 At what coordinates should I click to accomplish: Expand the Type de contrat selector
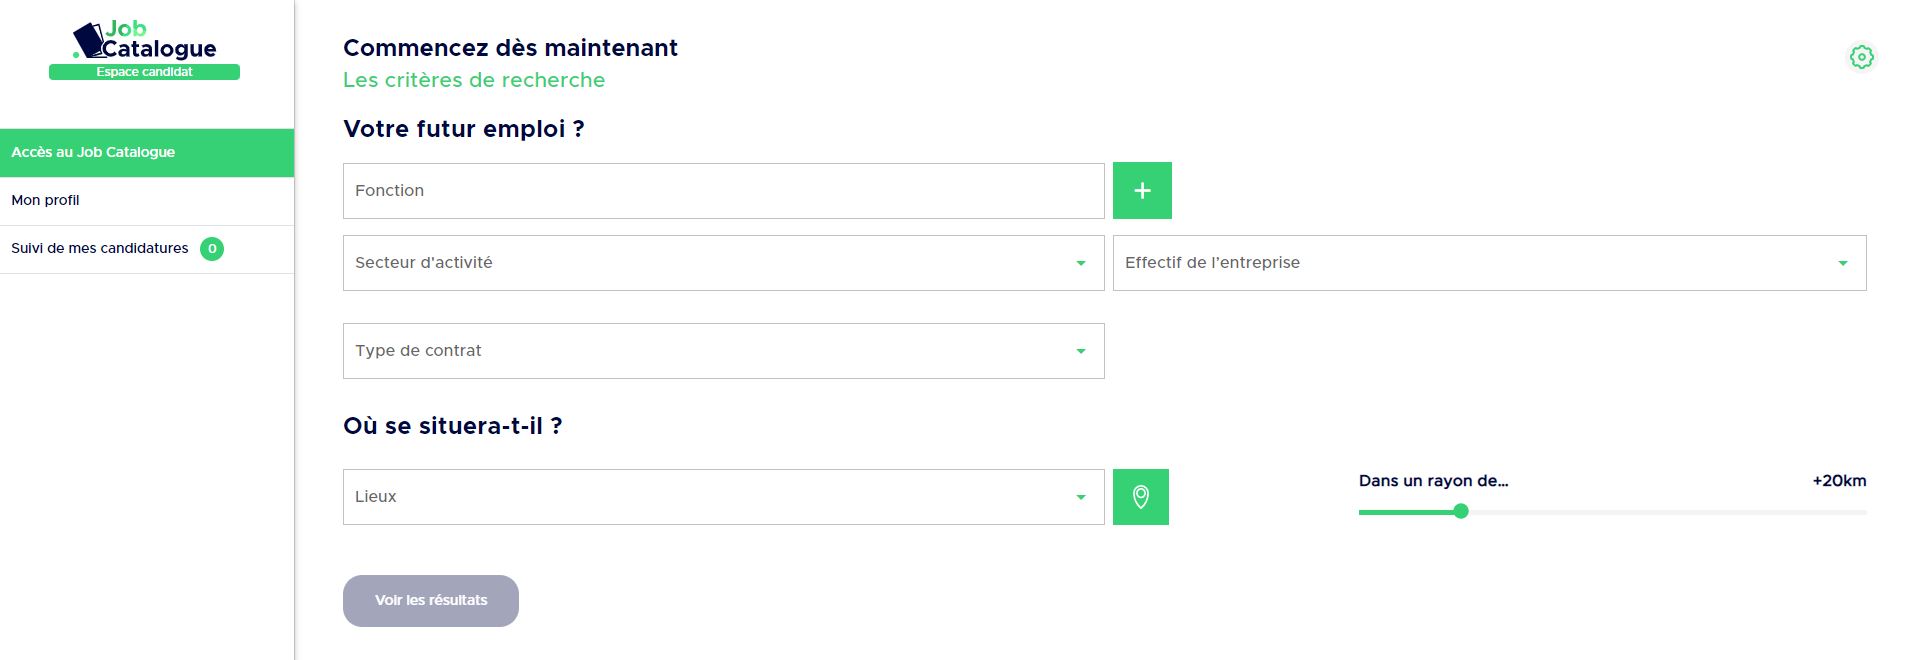click(x=723, y=351)
